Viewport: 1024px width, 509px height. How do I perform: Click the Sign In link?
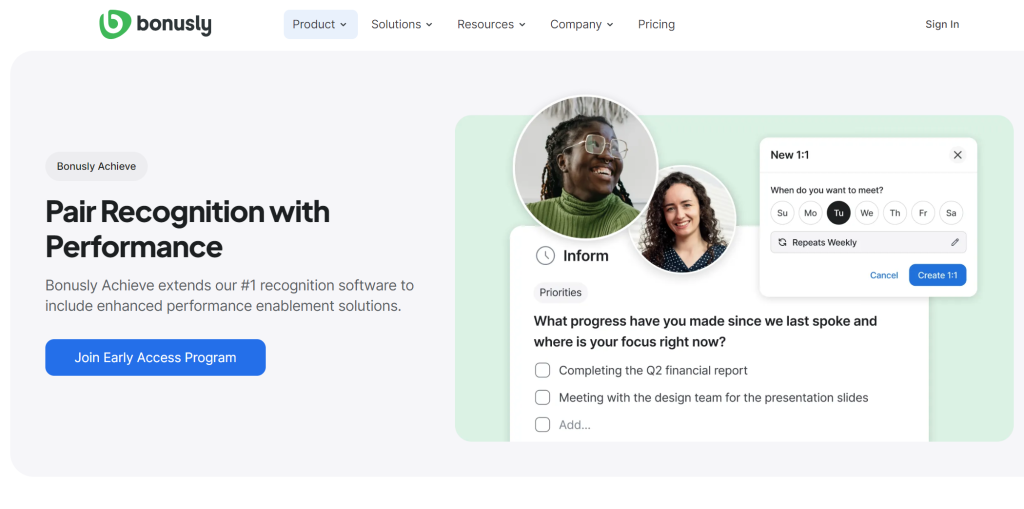tap(942, 24)
